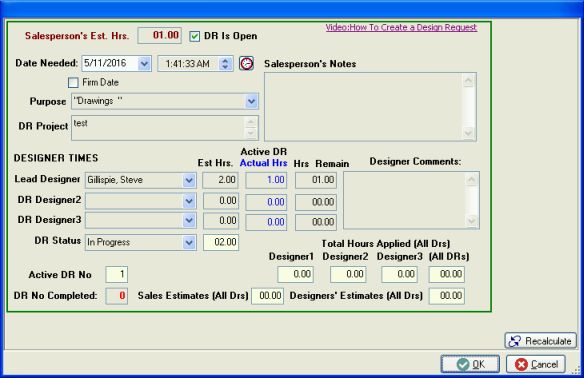Viewport: 584px width, 378px height.
Task: Click the DR Designer2 Hrs Remain field
Action: (x=316, y=202)
